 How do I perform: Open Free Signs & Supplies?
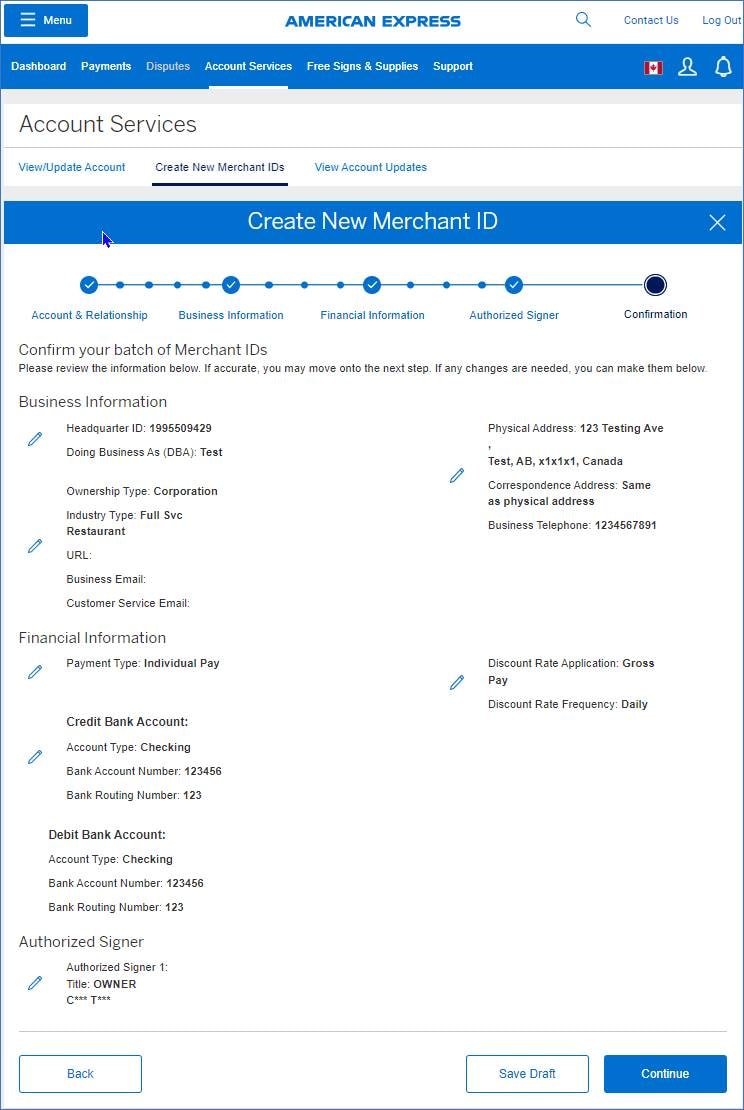pyautogui.click(x=362, y=67)
